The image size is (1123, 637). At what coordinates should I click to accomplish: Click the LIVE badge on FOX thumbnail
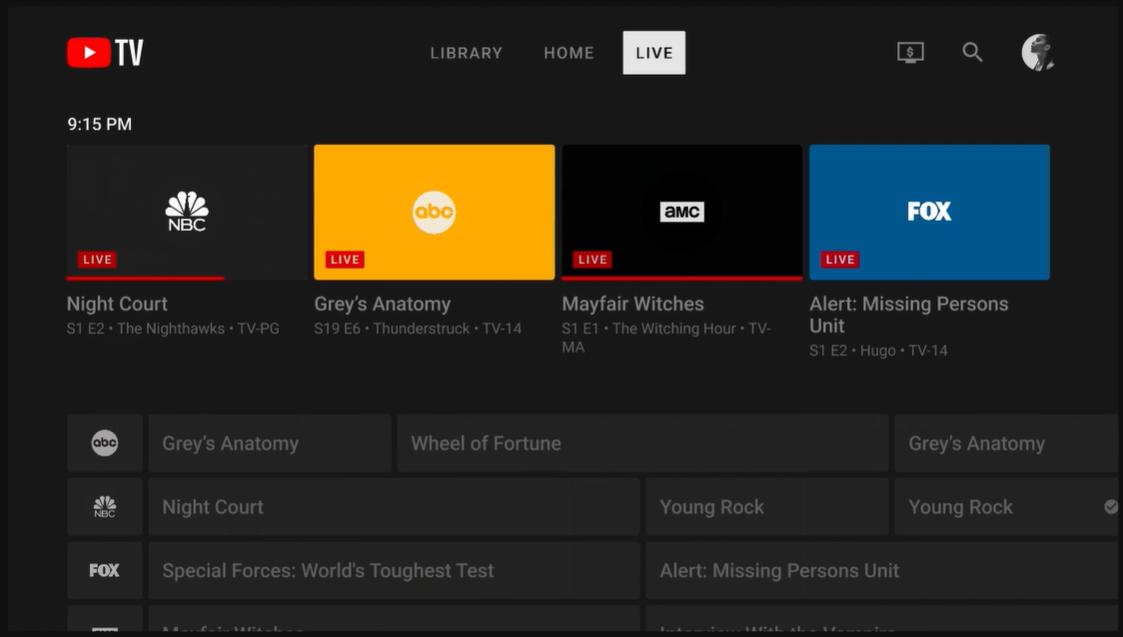[840, 259]
